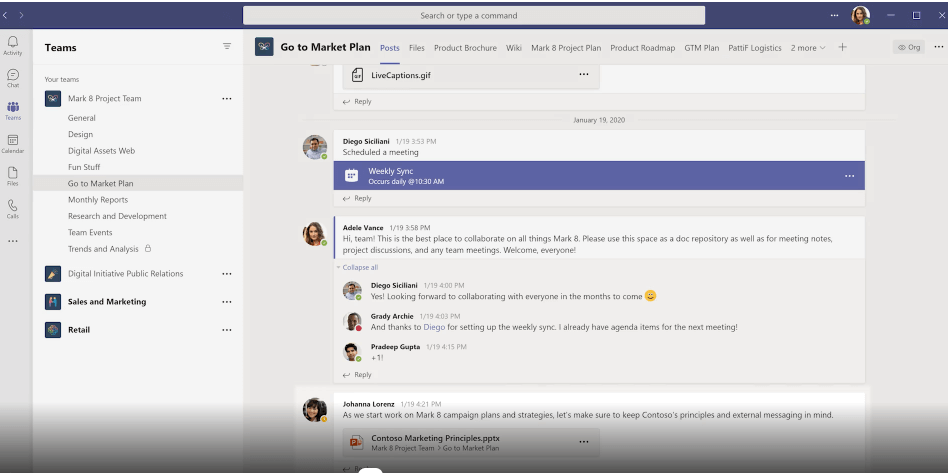Select the Teams icon in the app rail
948x473 pixels.
(x=13, y=110)
